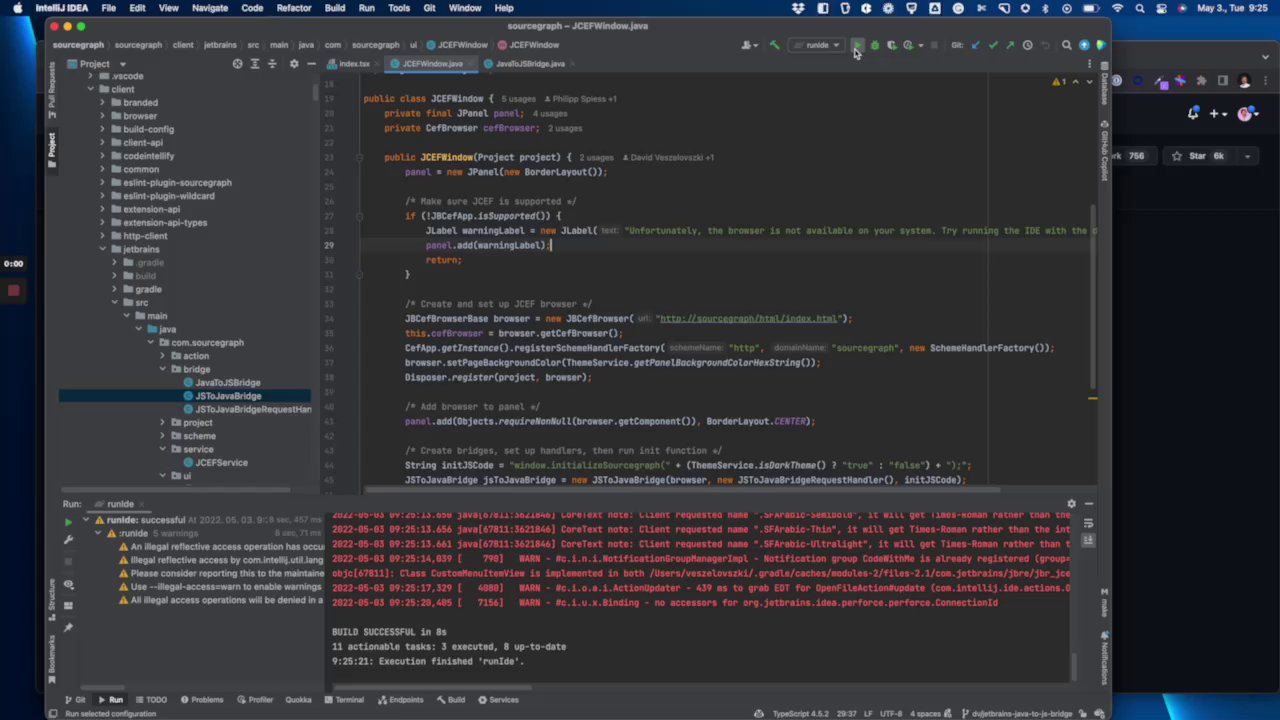The height and width of the screenshot is (720, 1280).
Task: Open Search Everywhere magnifier icon
Action: pyautogui.click(x=1066, y=45)
